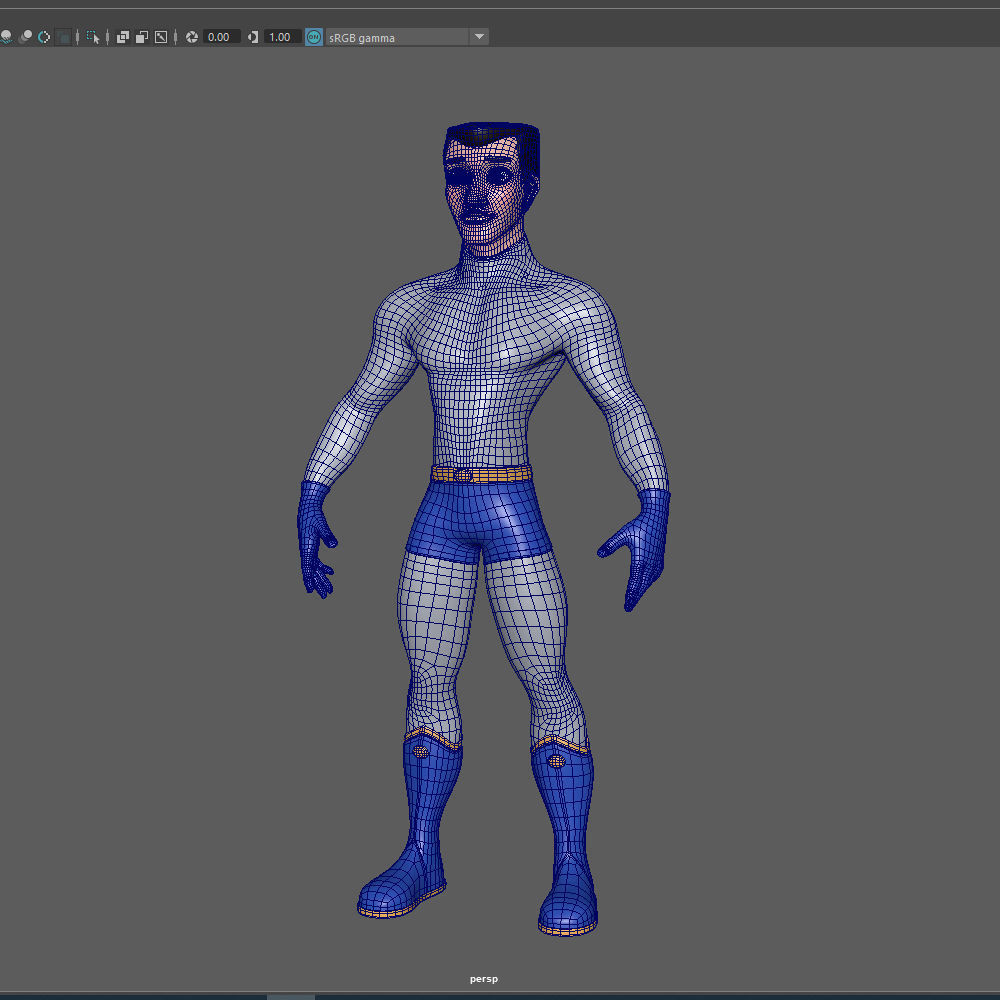Select the character's yellow belt mesh
This screenshot has width=1000, height=1000.
point(481,474)
